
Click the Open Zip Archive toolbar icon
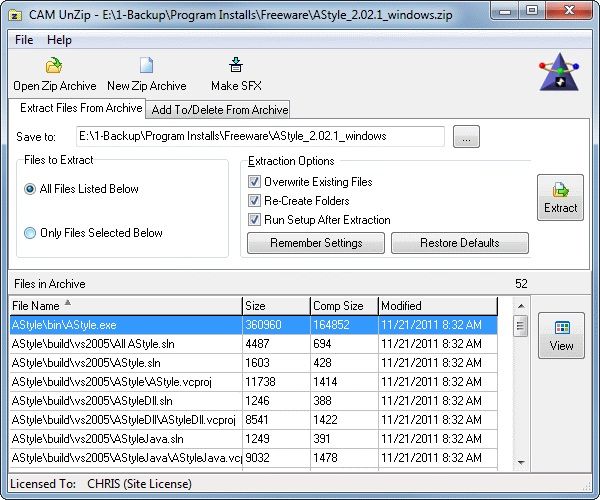click(x=54, y=66)
